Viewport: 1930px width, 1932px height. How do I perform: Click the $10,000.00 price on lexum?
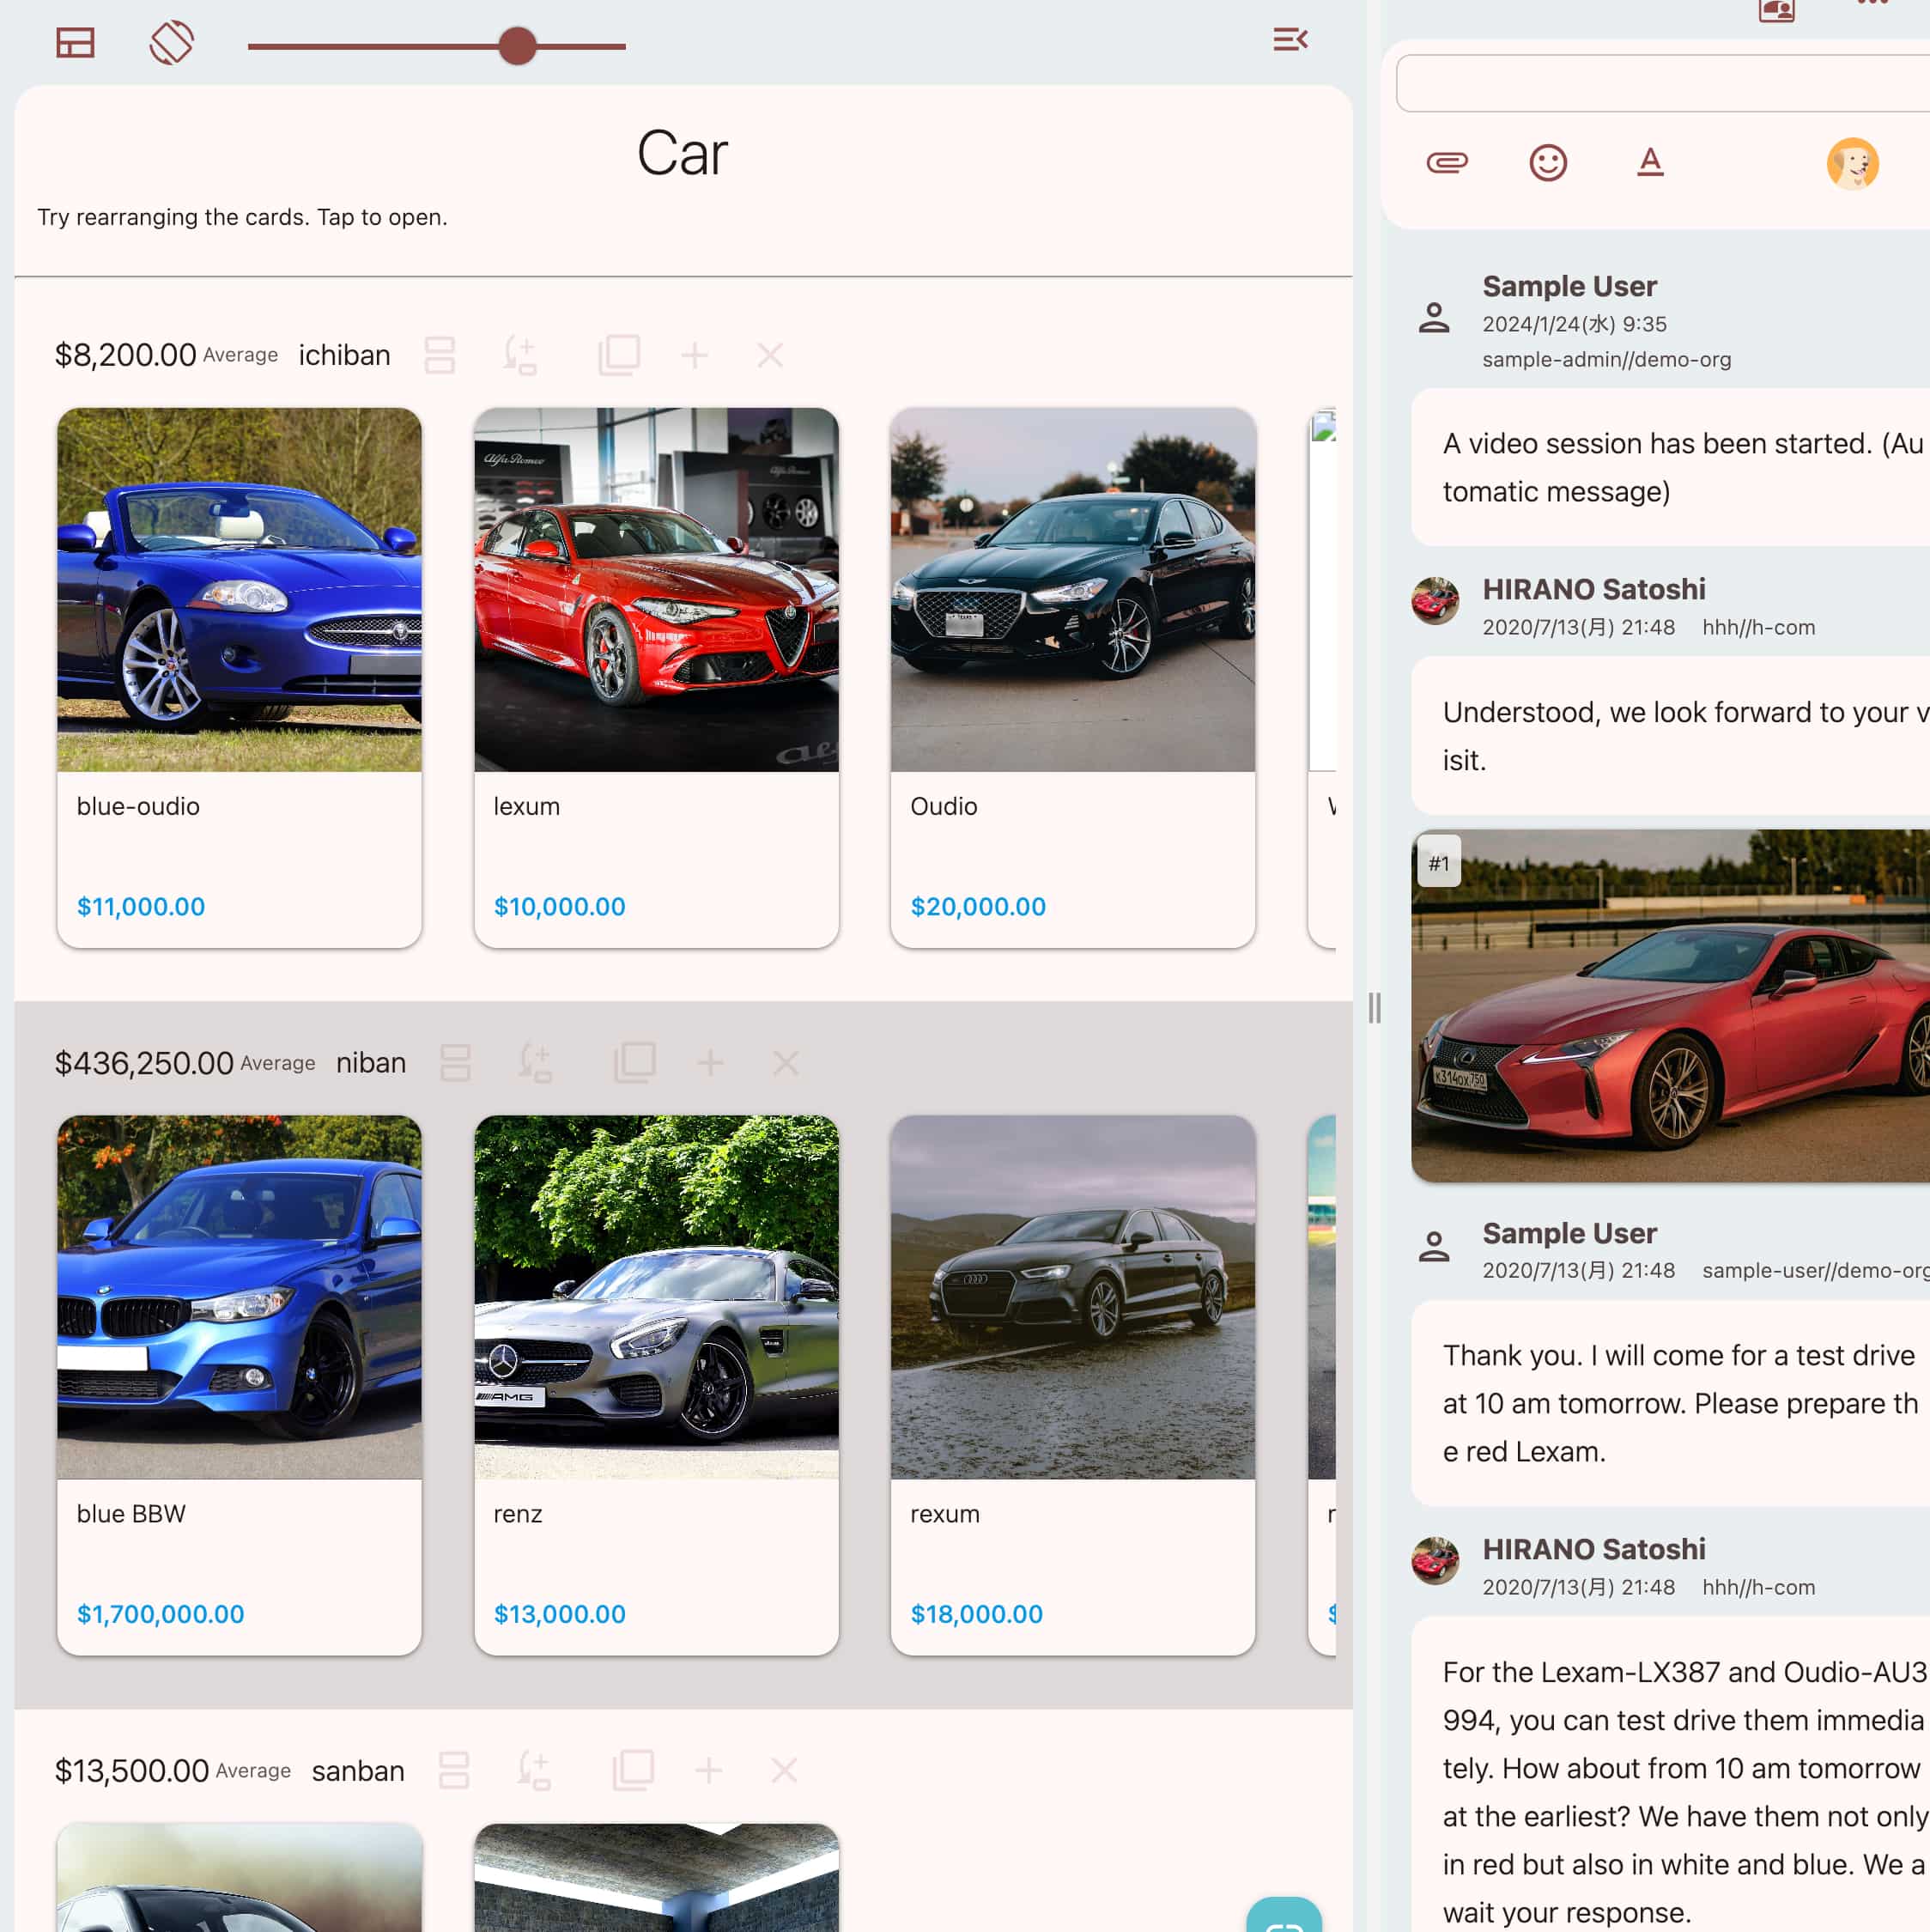(x=560, y=906)
